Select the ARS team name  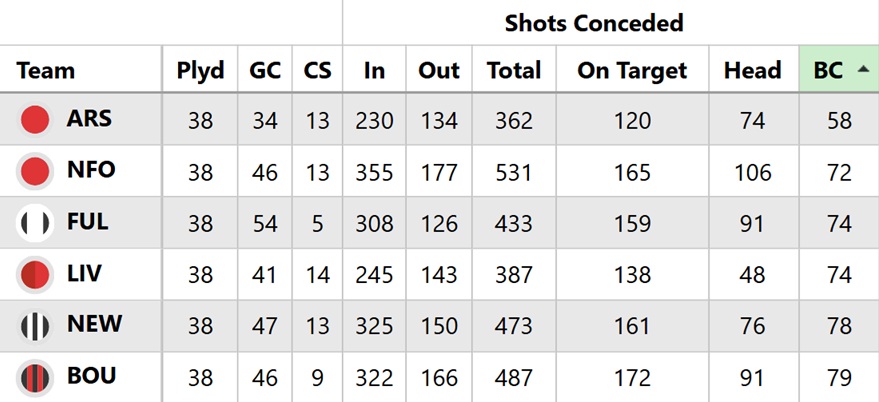click(x=89, y=119)
